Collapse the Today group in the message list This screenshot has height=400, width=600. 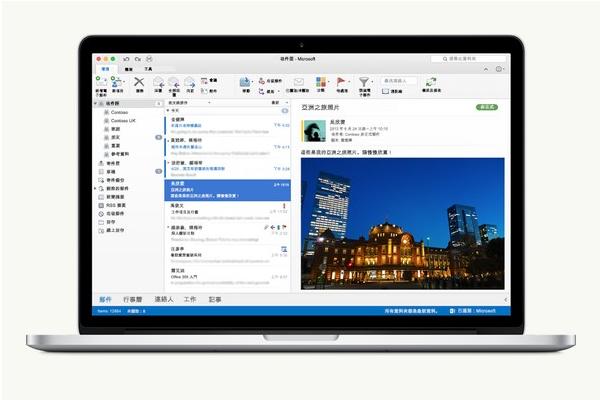[x=168, y=110]
